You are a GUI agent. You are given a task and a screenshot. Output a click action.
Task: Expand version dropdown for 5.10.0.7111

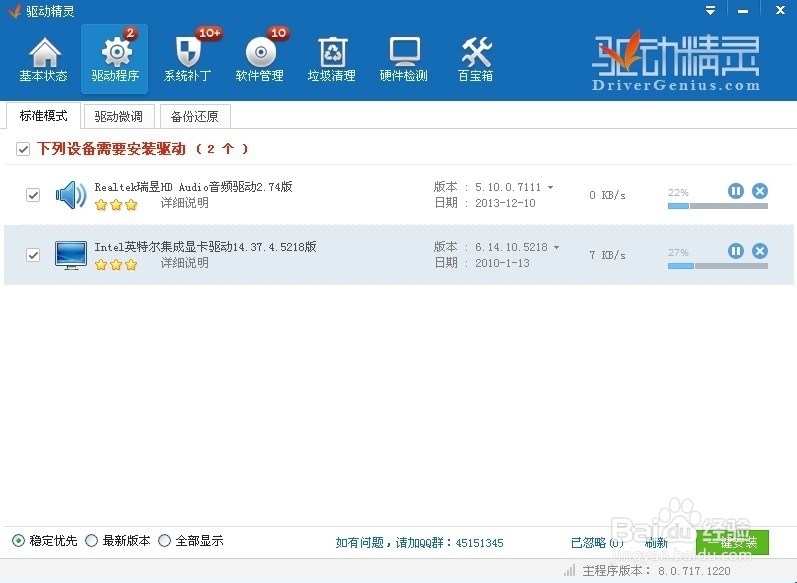[x=550, y=188]
